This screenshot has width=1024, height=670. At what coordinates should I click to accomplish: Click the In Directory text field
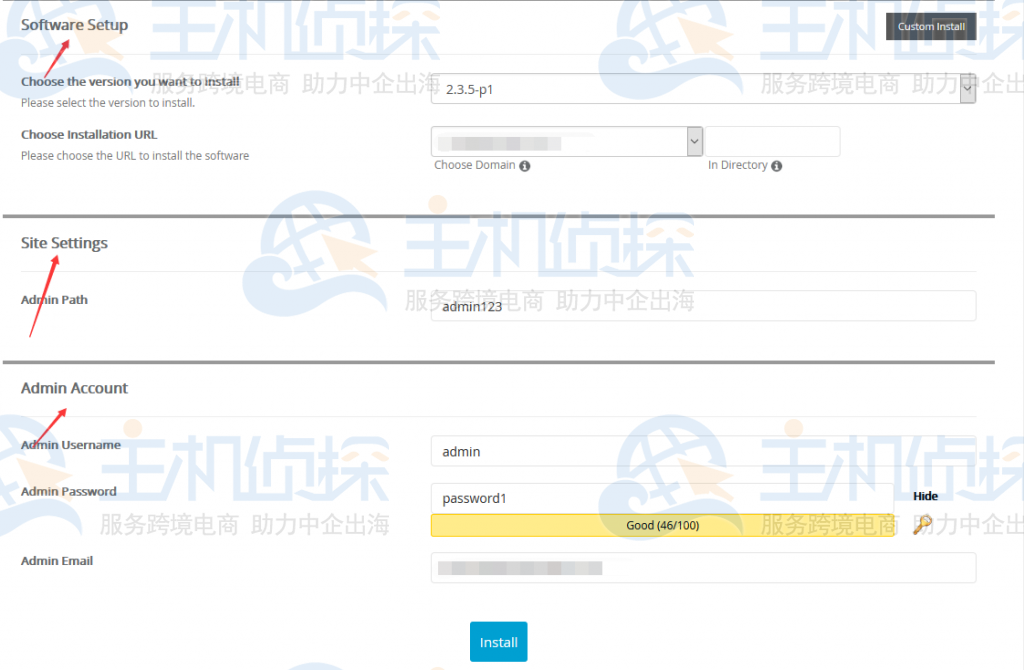[x=772, y=141]
